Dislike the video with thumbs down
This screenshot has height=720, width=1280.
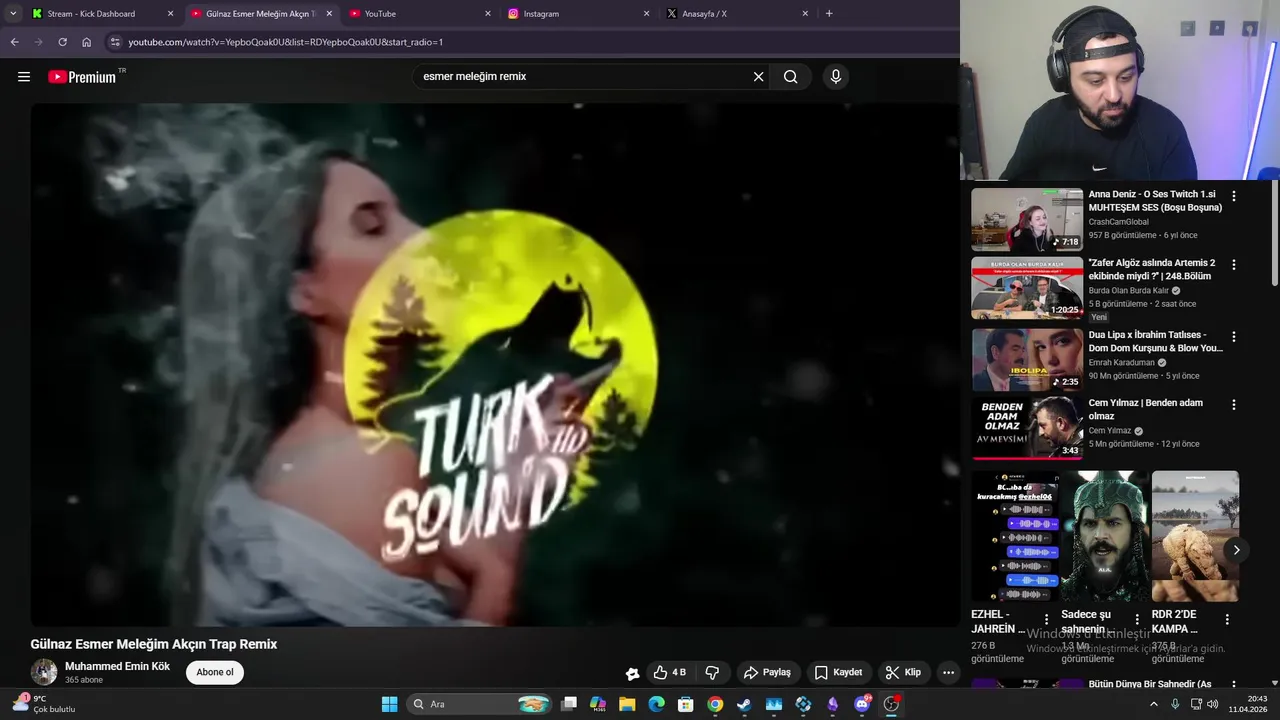click(713, 673)
